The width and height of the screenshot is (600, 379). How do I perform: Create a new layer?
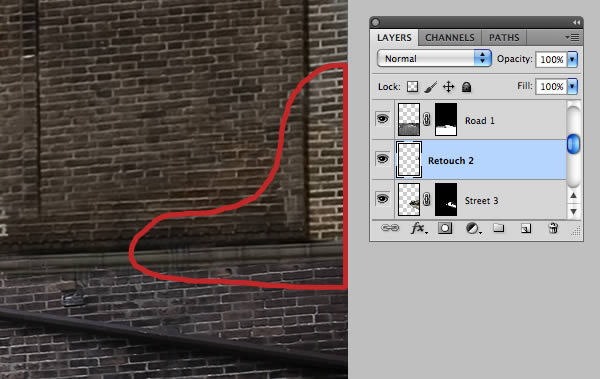pos(526,229)
